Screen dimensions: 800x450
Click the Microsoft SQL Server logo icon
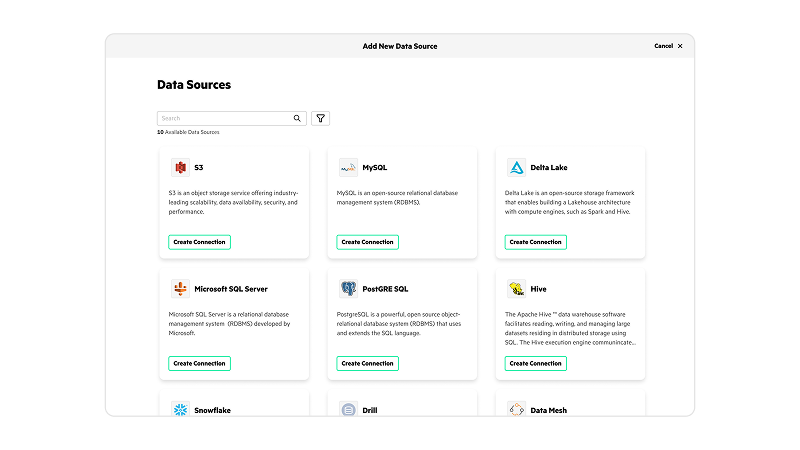[x=180, y=289]
